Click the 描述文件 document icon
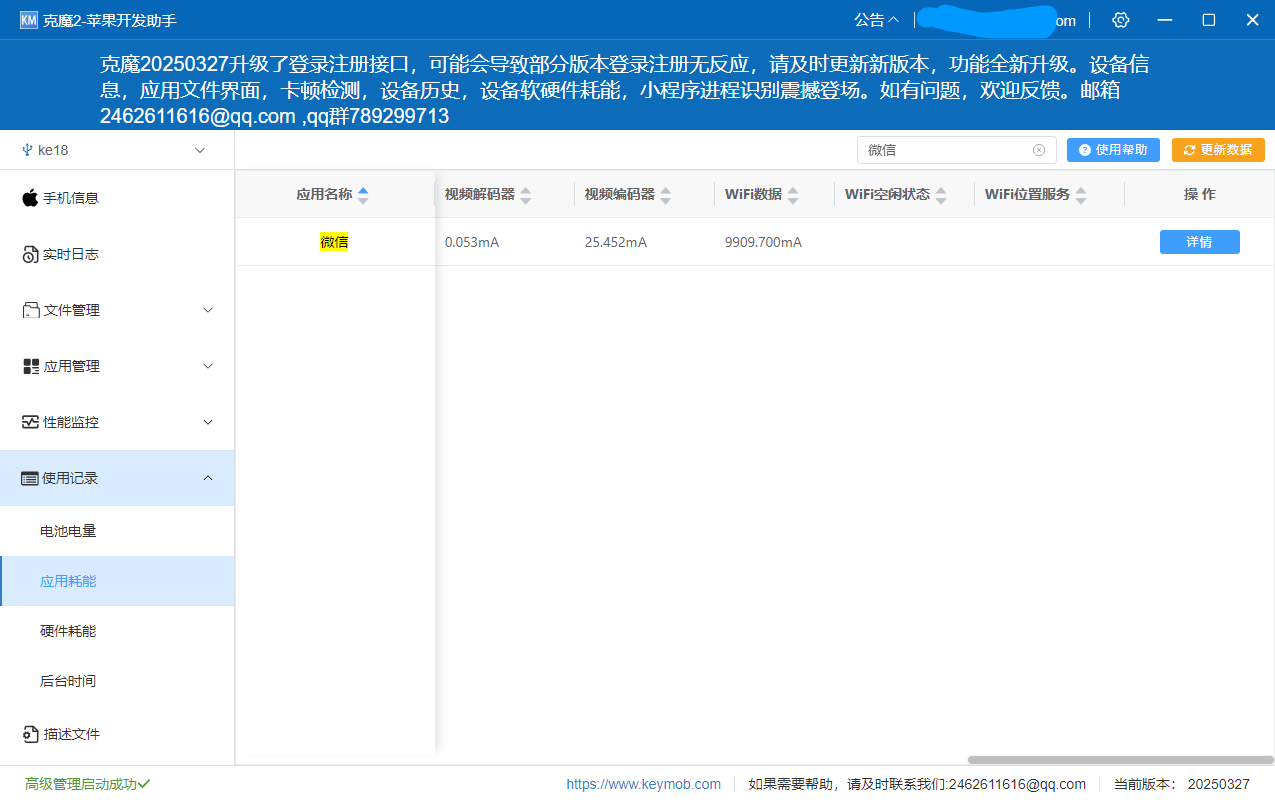Image resolution: width=1275 pixels, height=800 pixels. [30, 734]
